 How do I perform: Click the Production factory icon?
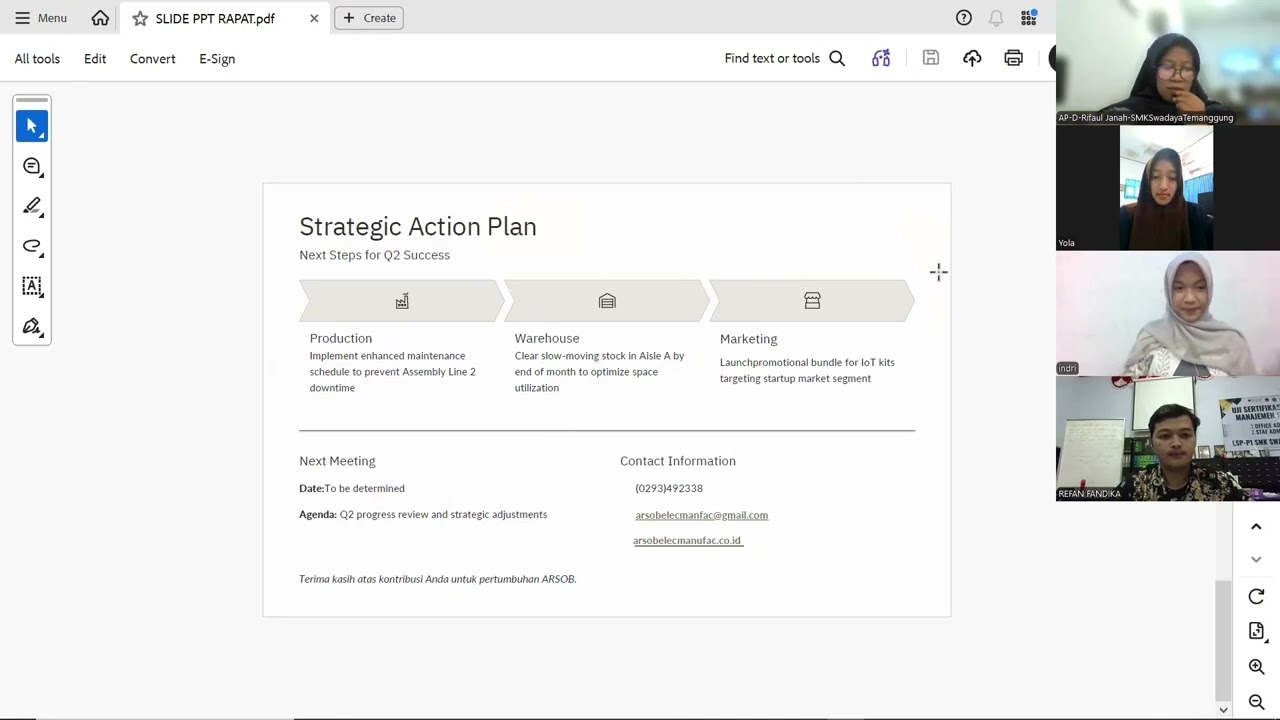(402, 301)
